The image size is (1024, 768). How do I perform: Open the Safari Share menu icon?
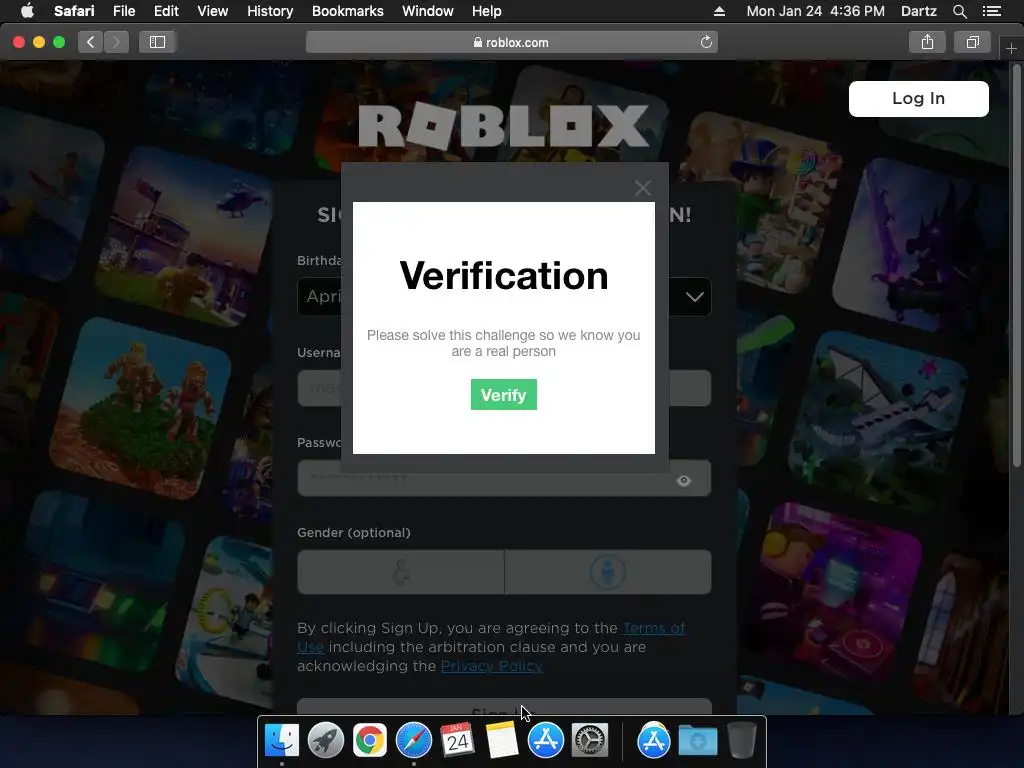coord(927,42)
